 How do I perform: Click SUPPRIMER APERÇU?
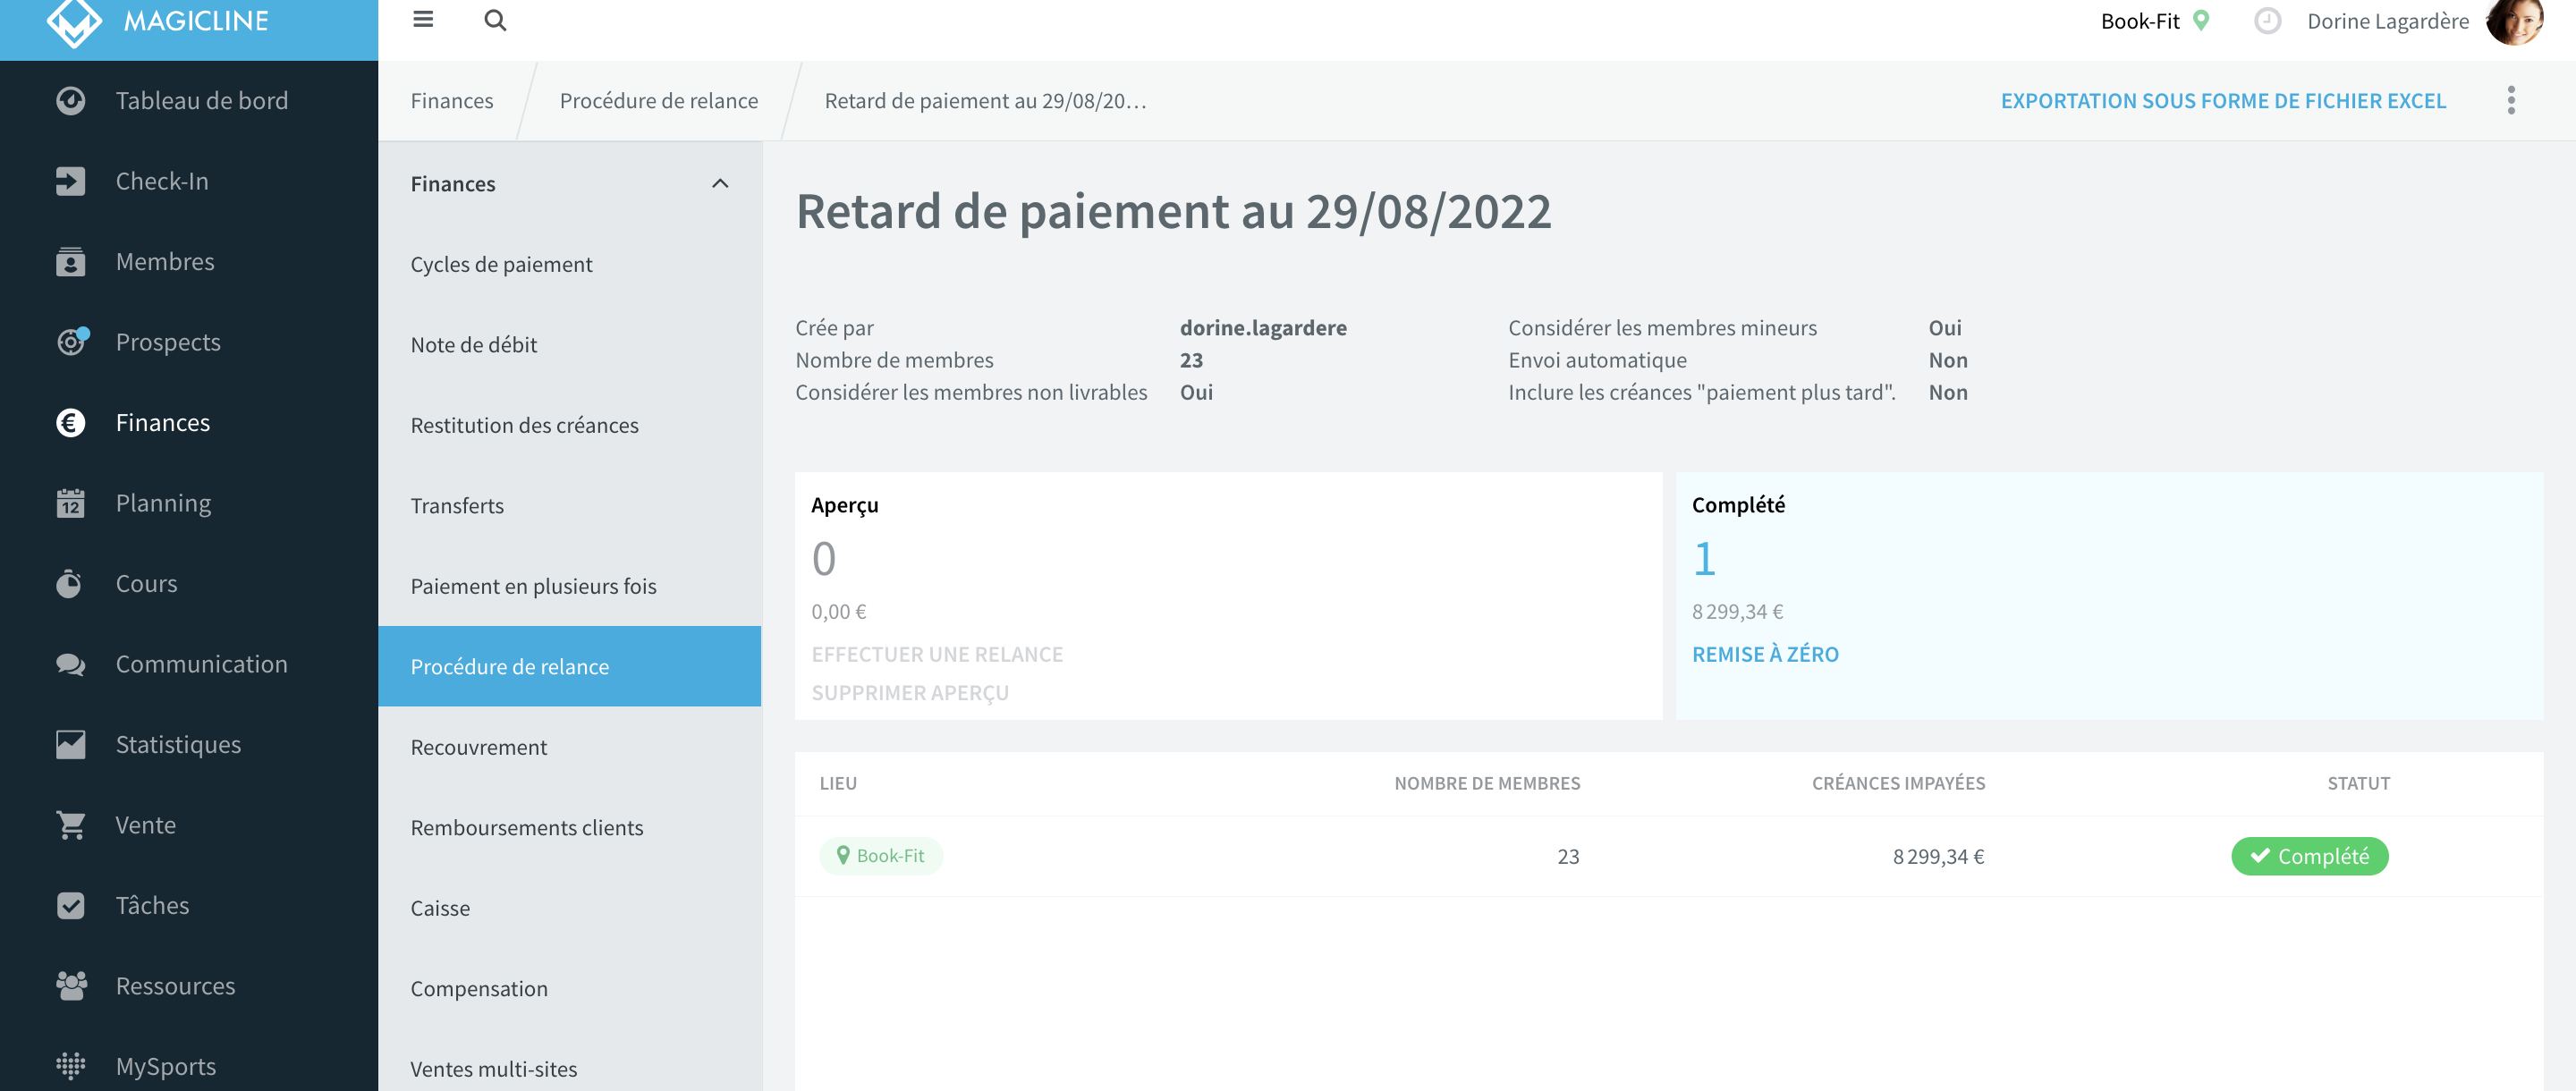910,692
